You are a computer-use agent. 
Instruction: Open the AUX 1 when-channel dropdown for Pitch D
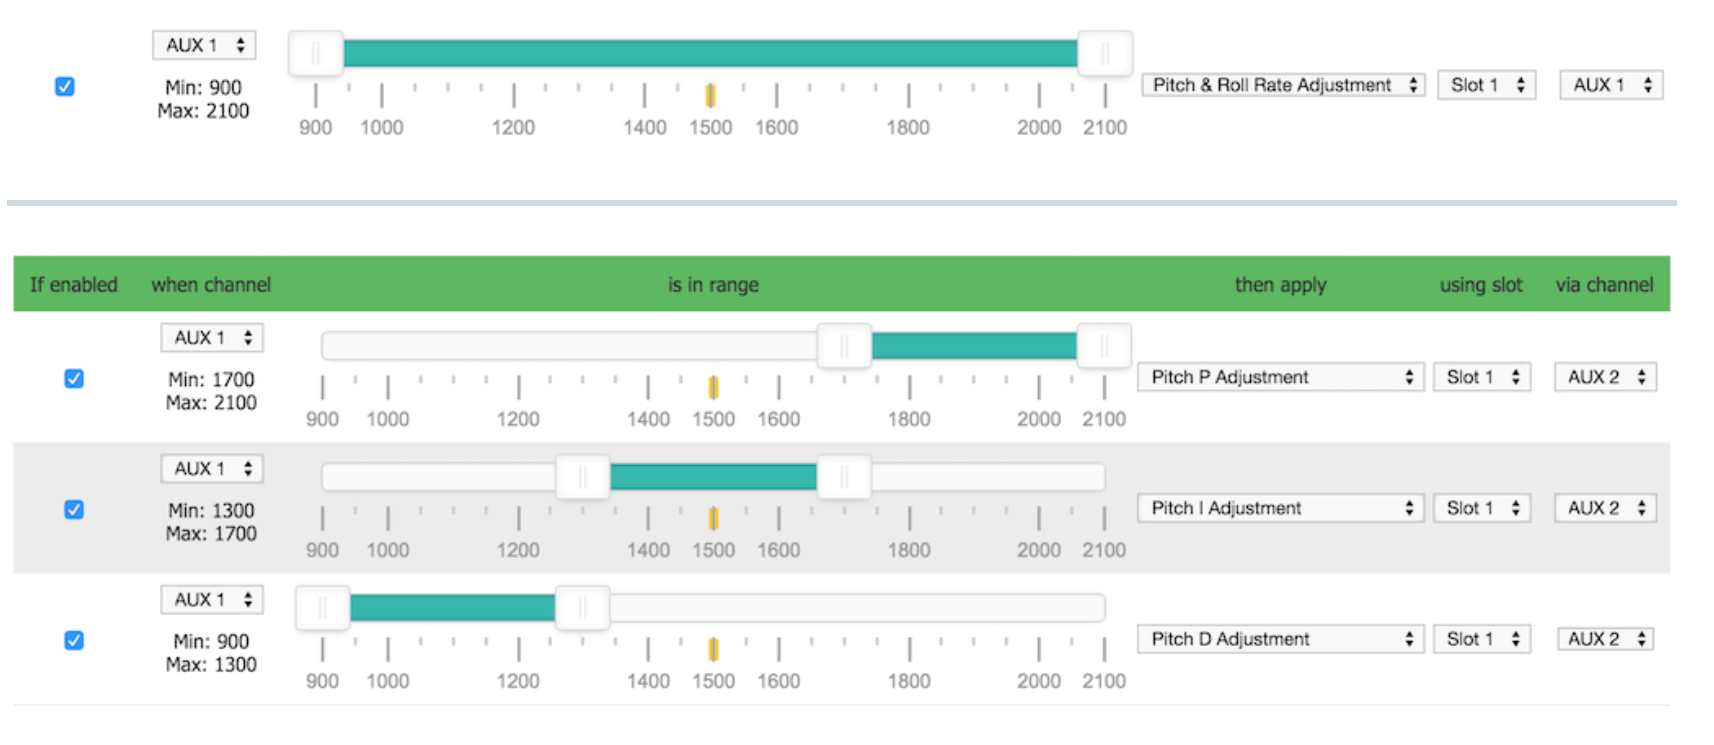tap(212, 599)
